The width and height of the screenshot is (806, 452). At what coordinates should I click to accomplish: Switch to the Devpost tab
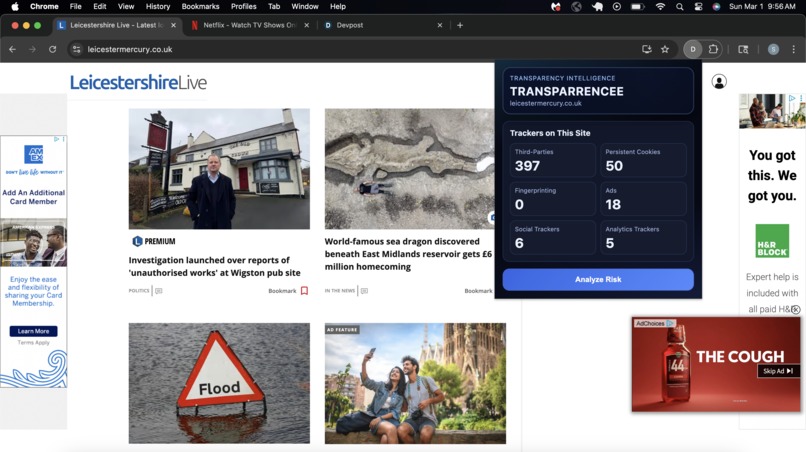383,25
